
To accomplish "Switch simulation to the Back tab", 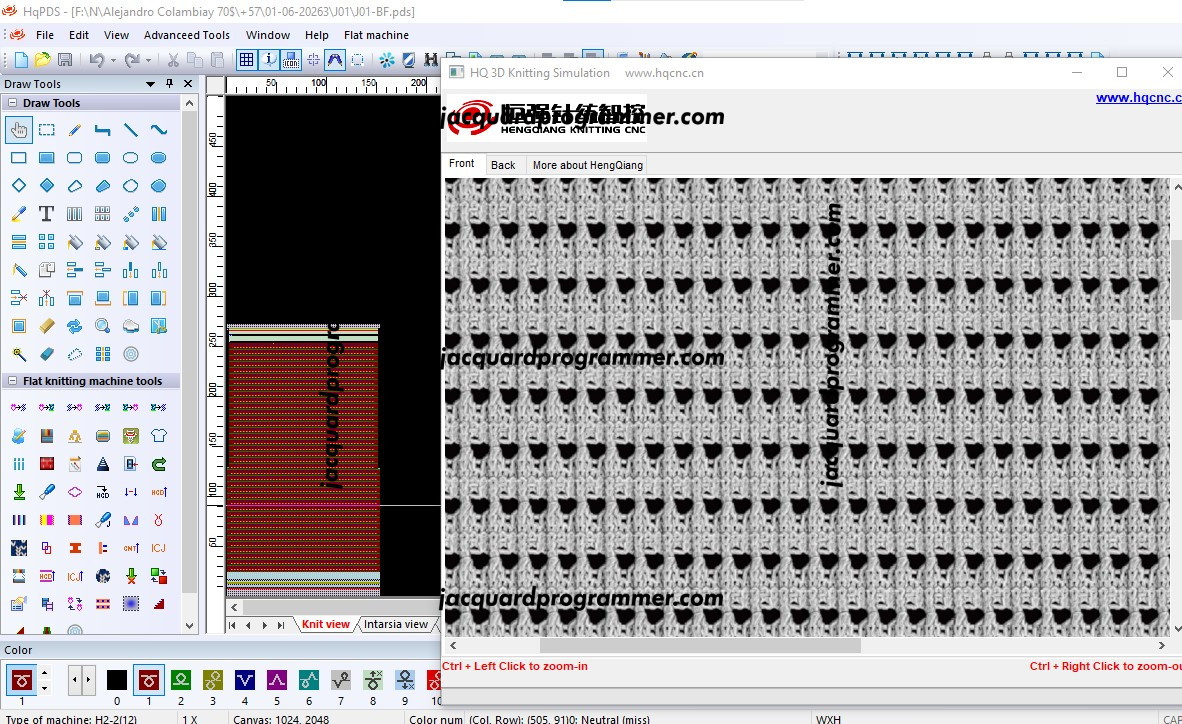I will click(503, 165).
